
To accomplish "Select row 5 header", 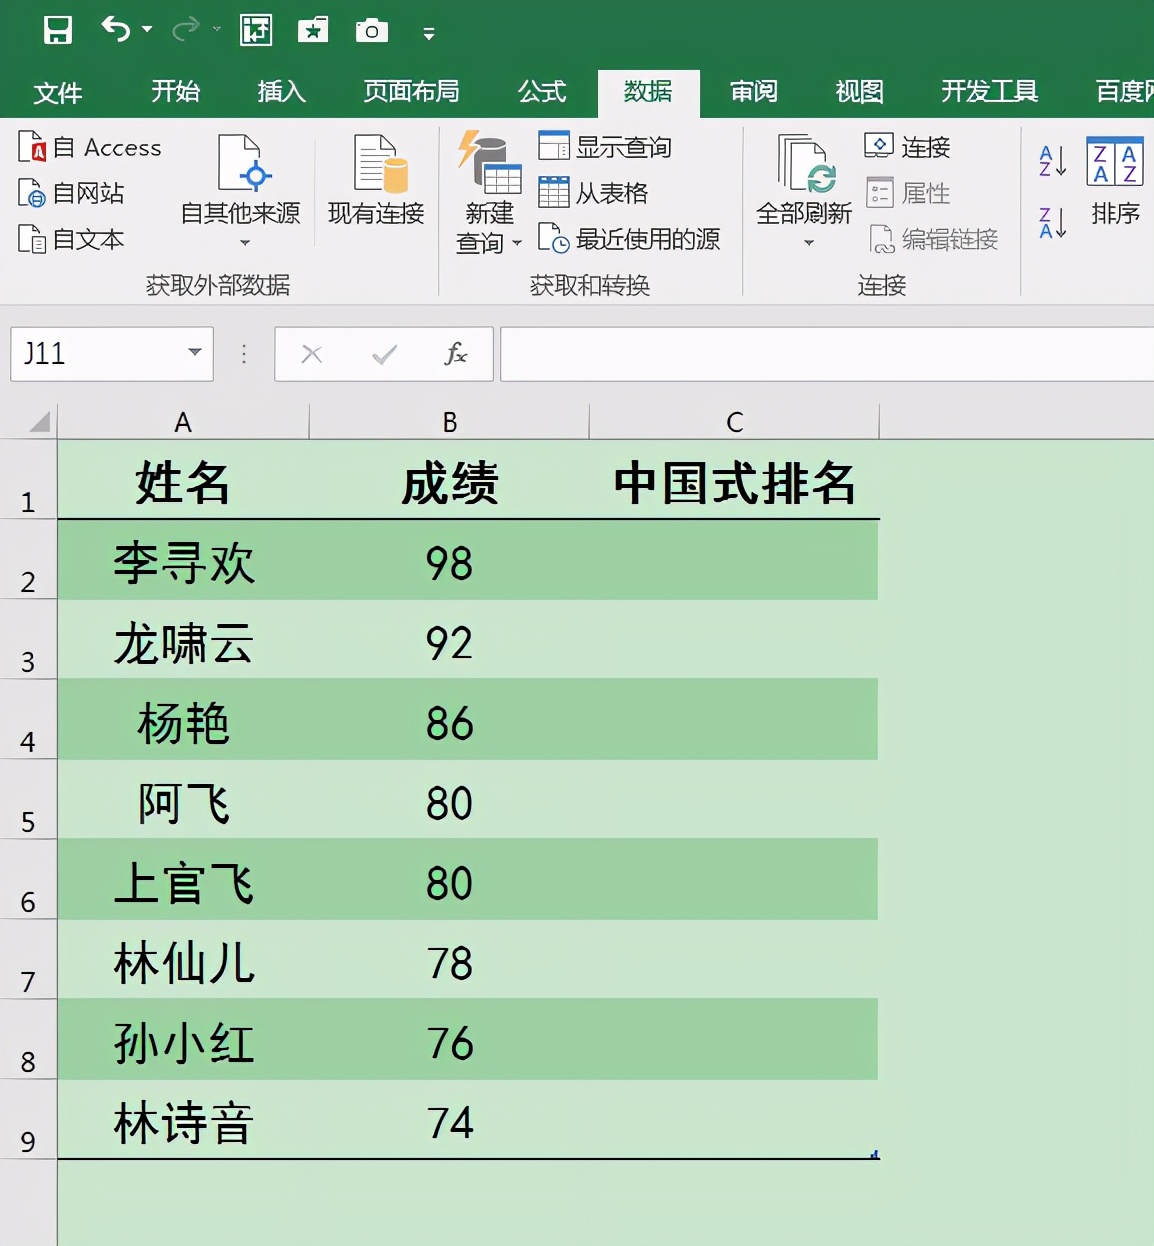I will point(28,800).
